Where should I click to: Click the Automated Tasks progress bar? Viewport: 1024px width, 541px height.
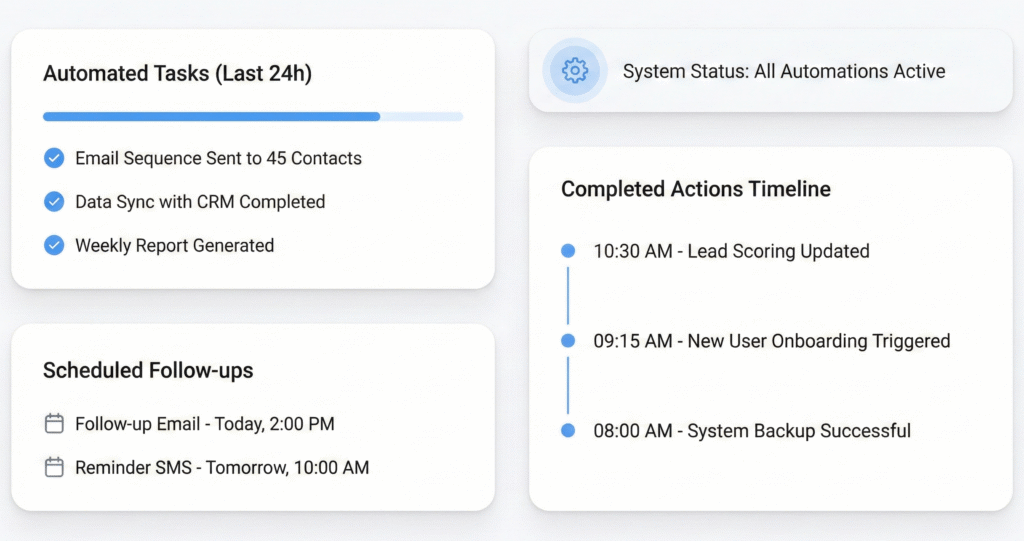click(252, 117)
